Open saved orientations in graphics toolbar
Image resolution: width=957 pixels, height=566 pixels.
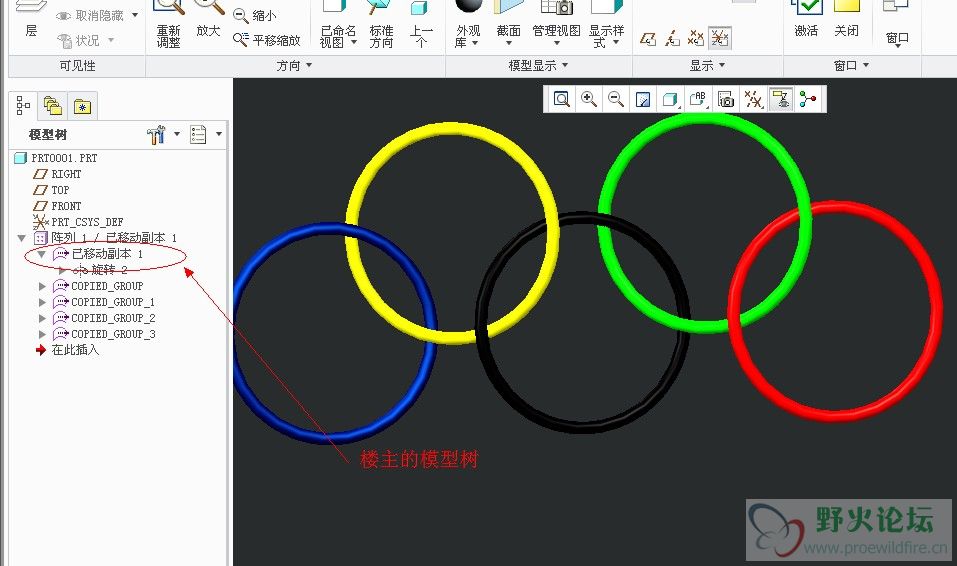coord(698,99)
